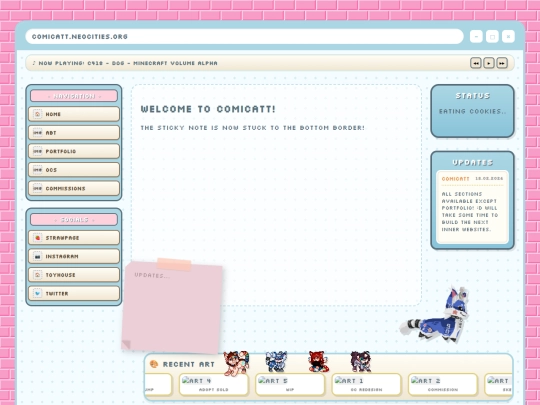Click the image icon beside ABT
540x405 pixels.
pyautogui.click(x=38, y=133)
